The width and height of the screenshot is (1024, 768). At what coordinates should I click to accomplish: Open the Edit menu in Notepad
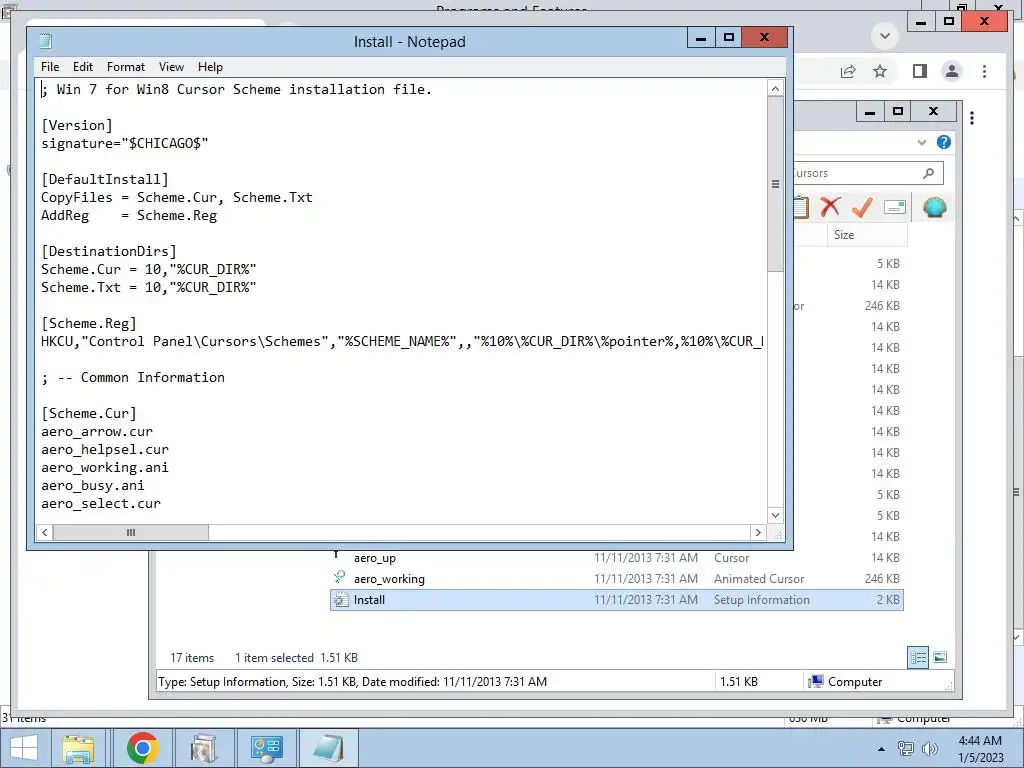pos(82,67)
